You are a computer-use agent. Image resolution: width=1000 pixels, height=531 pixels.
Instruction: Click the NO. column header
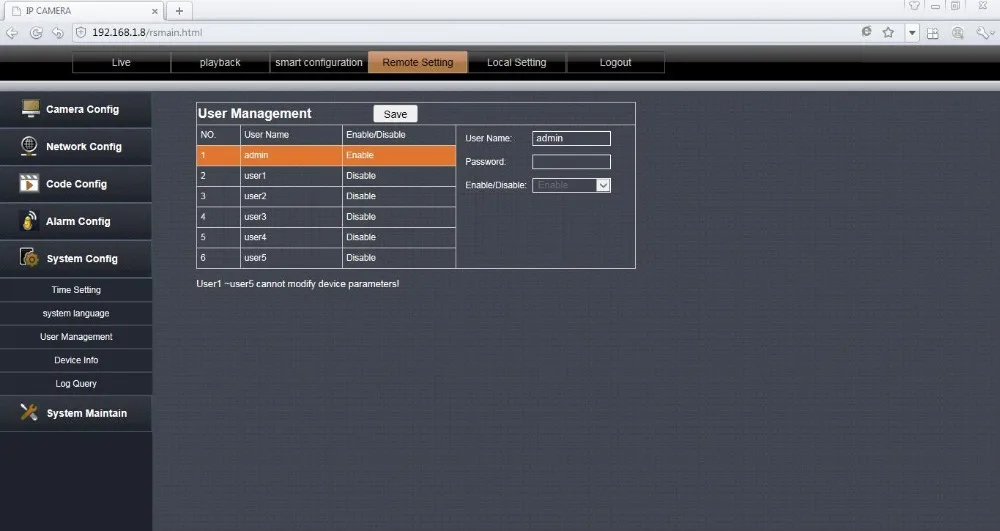coord(219,135)
